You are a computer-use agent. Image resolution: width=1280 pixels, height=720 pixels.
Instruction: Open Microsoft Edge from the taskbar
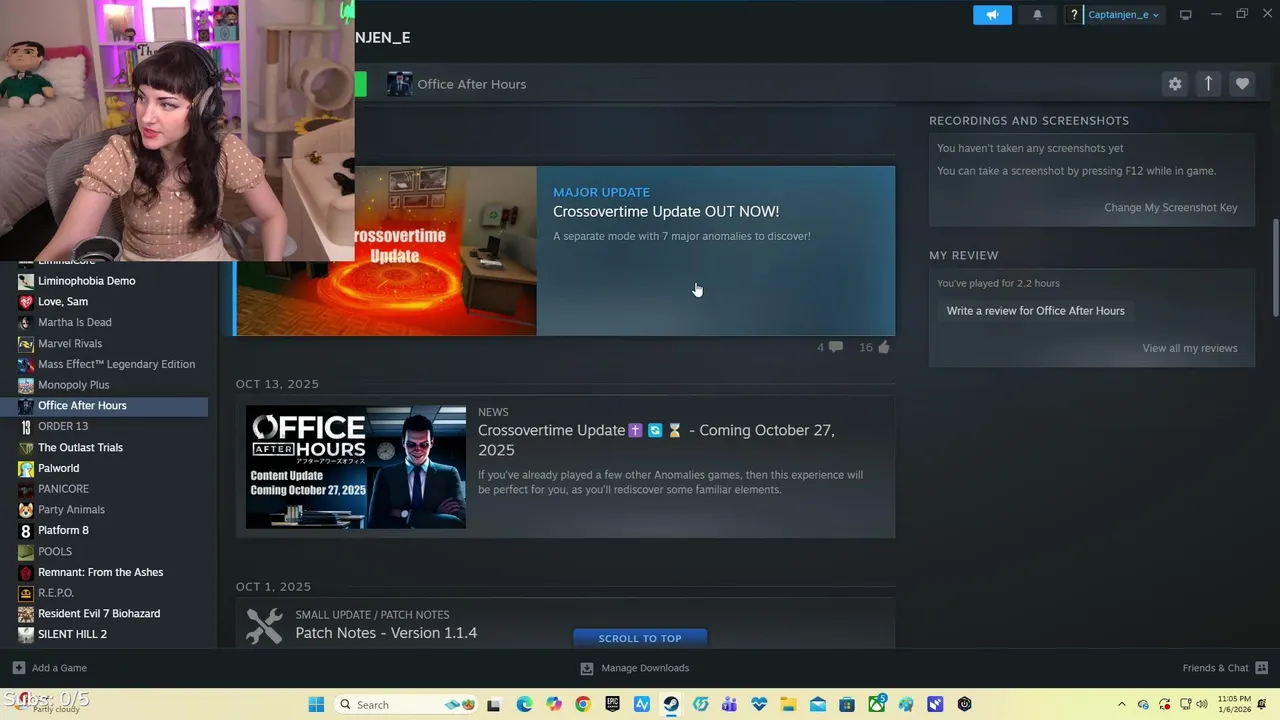click(x=524, y=704)
